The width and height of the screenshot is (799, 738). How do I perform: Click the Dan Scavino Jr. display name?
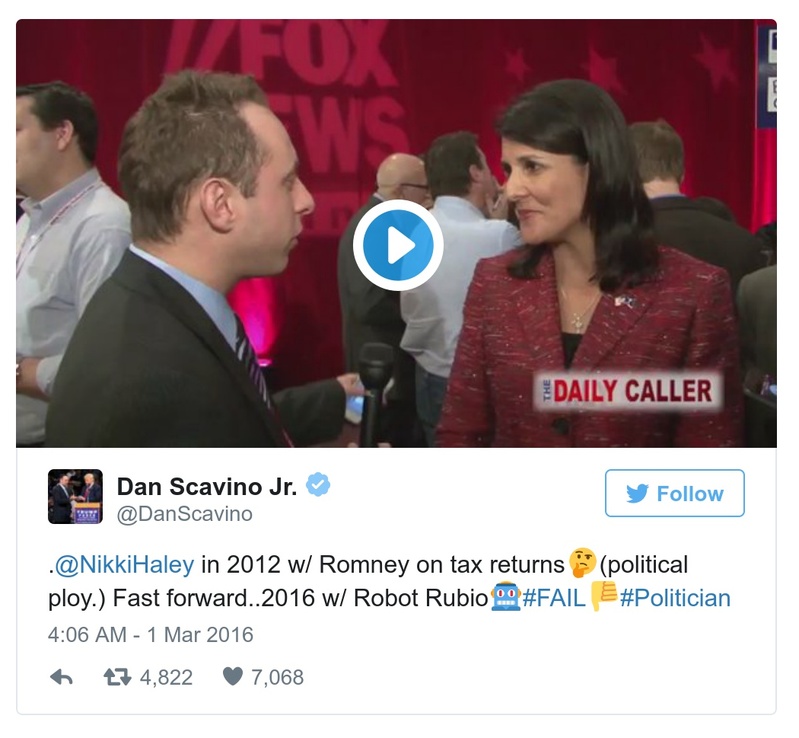pos(207,486)
